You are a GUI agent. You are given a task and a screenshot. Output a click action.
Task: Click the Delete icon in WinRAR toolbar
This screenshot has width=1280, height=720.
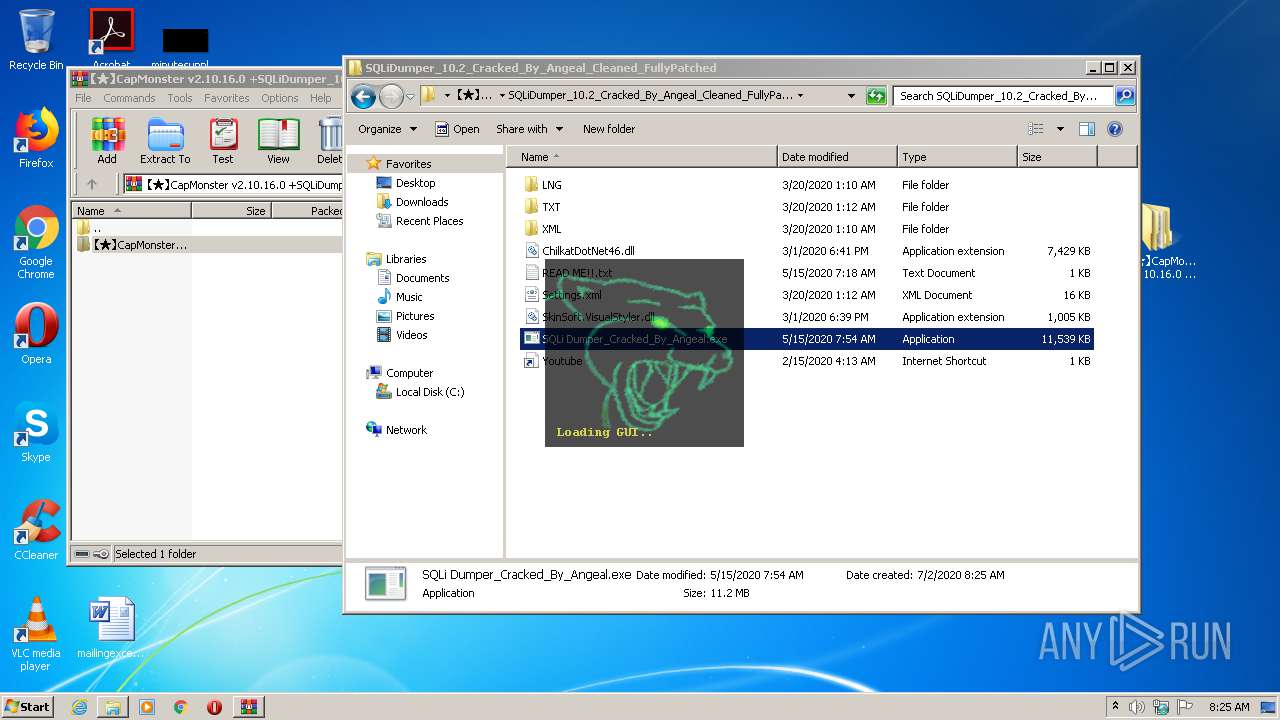point(329,141)
